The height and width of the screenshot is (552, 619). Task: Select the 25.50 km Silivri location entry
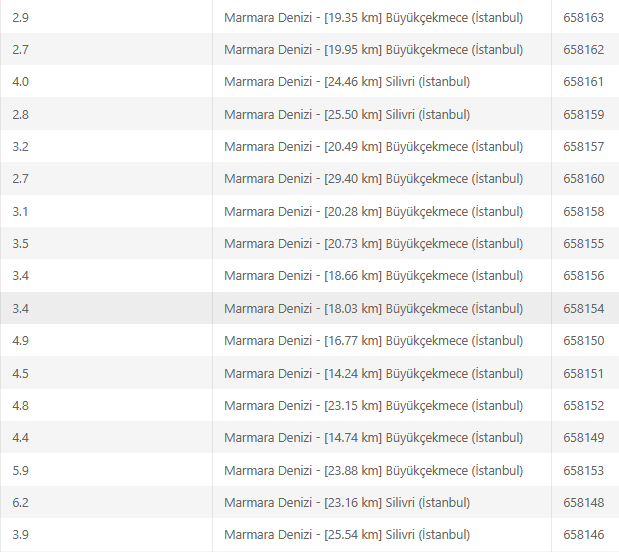point(347,115)
